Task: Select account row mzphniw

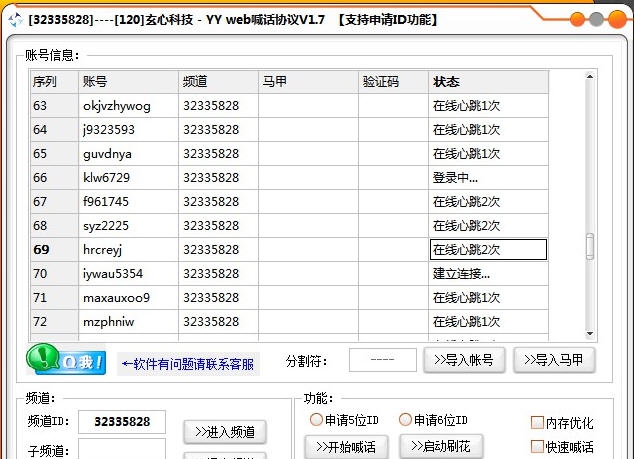Action: click(x=290, y=321)
